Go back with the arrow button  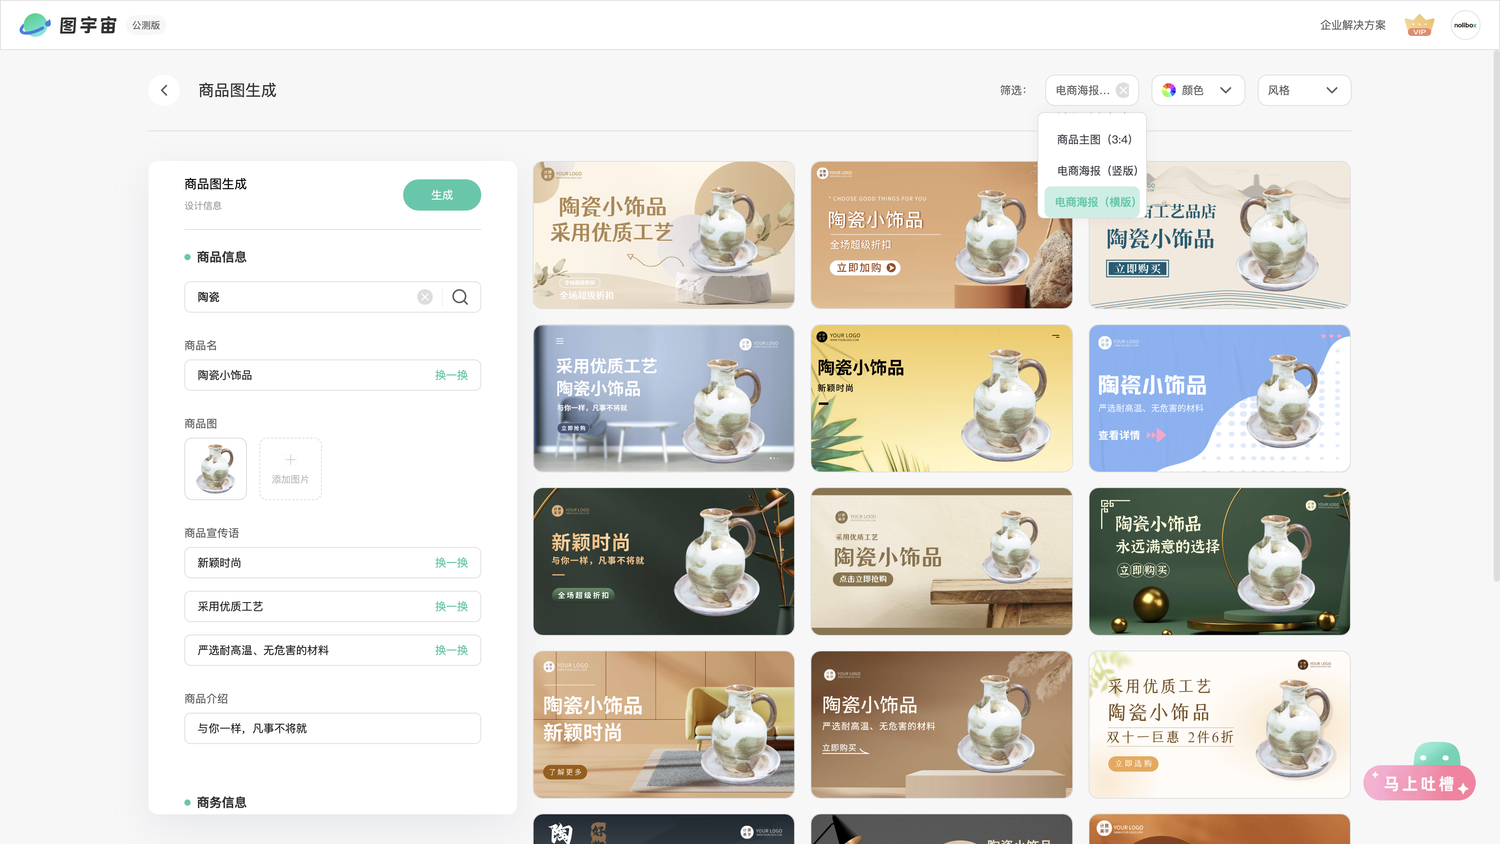coord(164,90)
